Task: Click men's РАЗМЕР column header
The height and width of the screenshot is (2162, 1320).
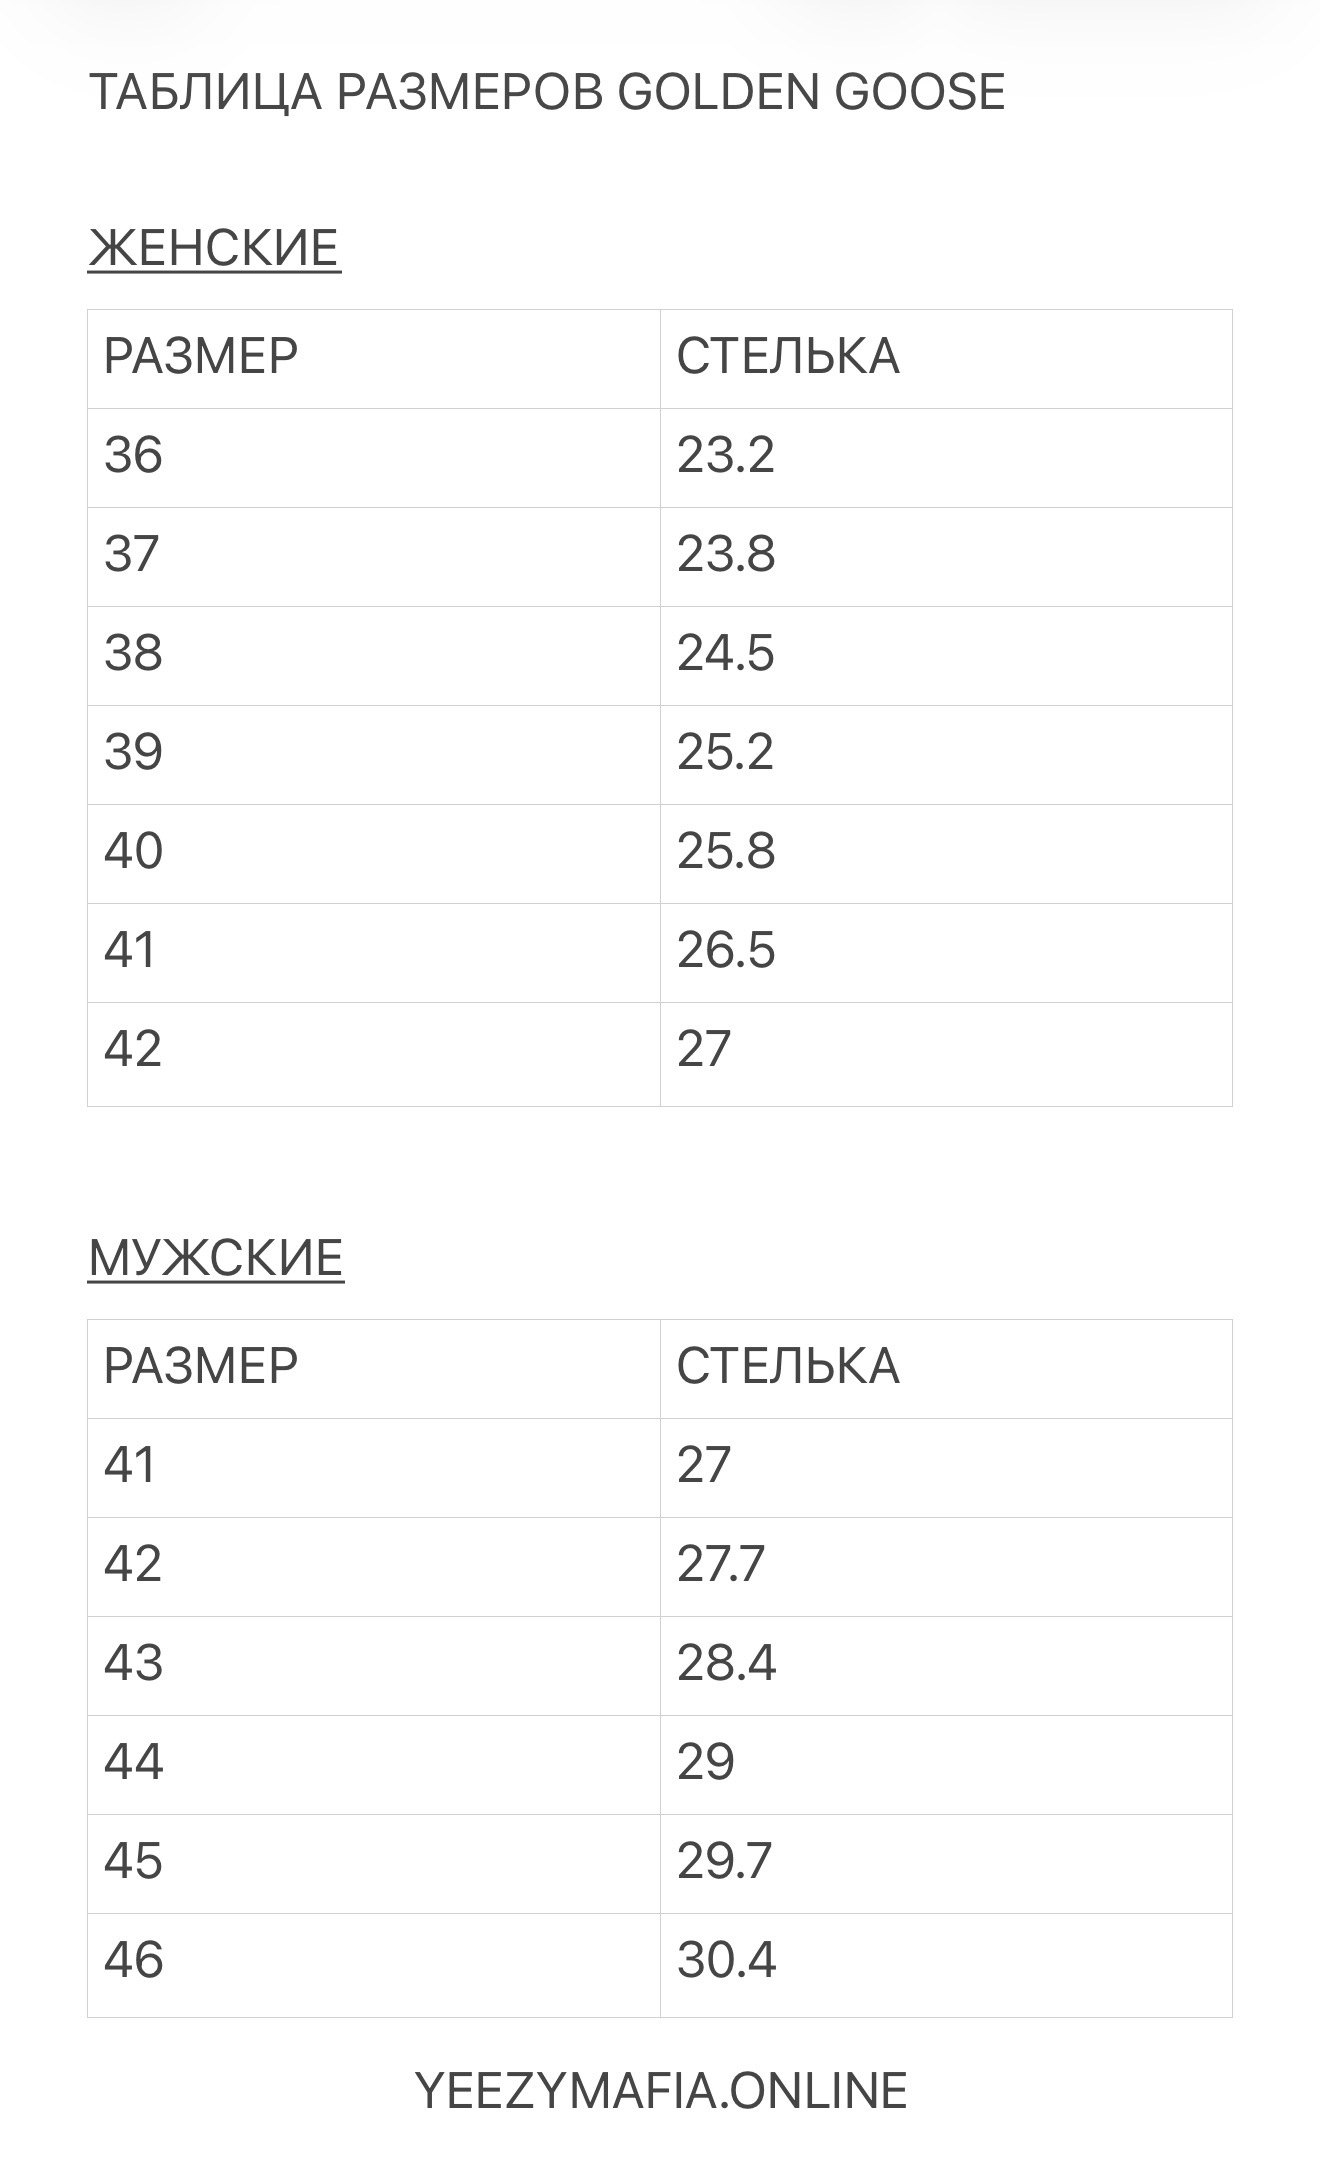Action: click(201, 1367)
